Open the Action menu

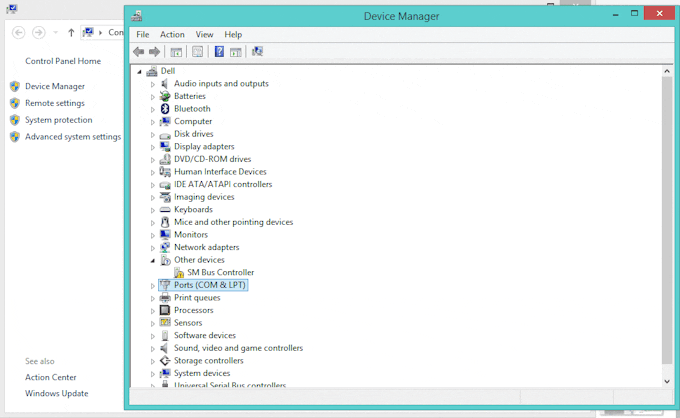172,34
